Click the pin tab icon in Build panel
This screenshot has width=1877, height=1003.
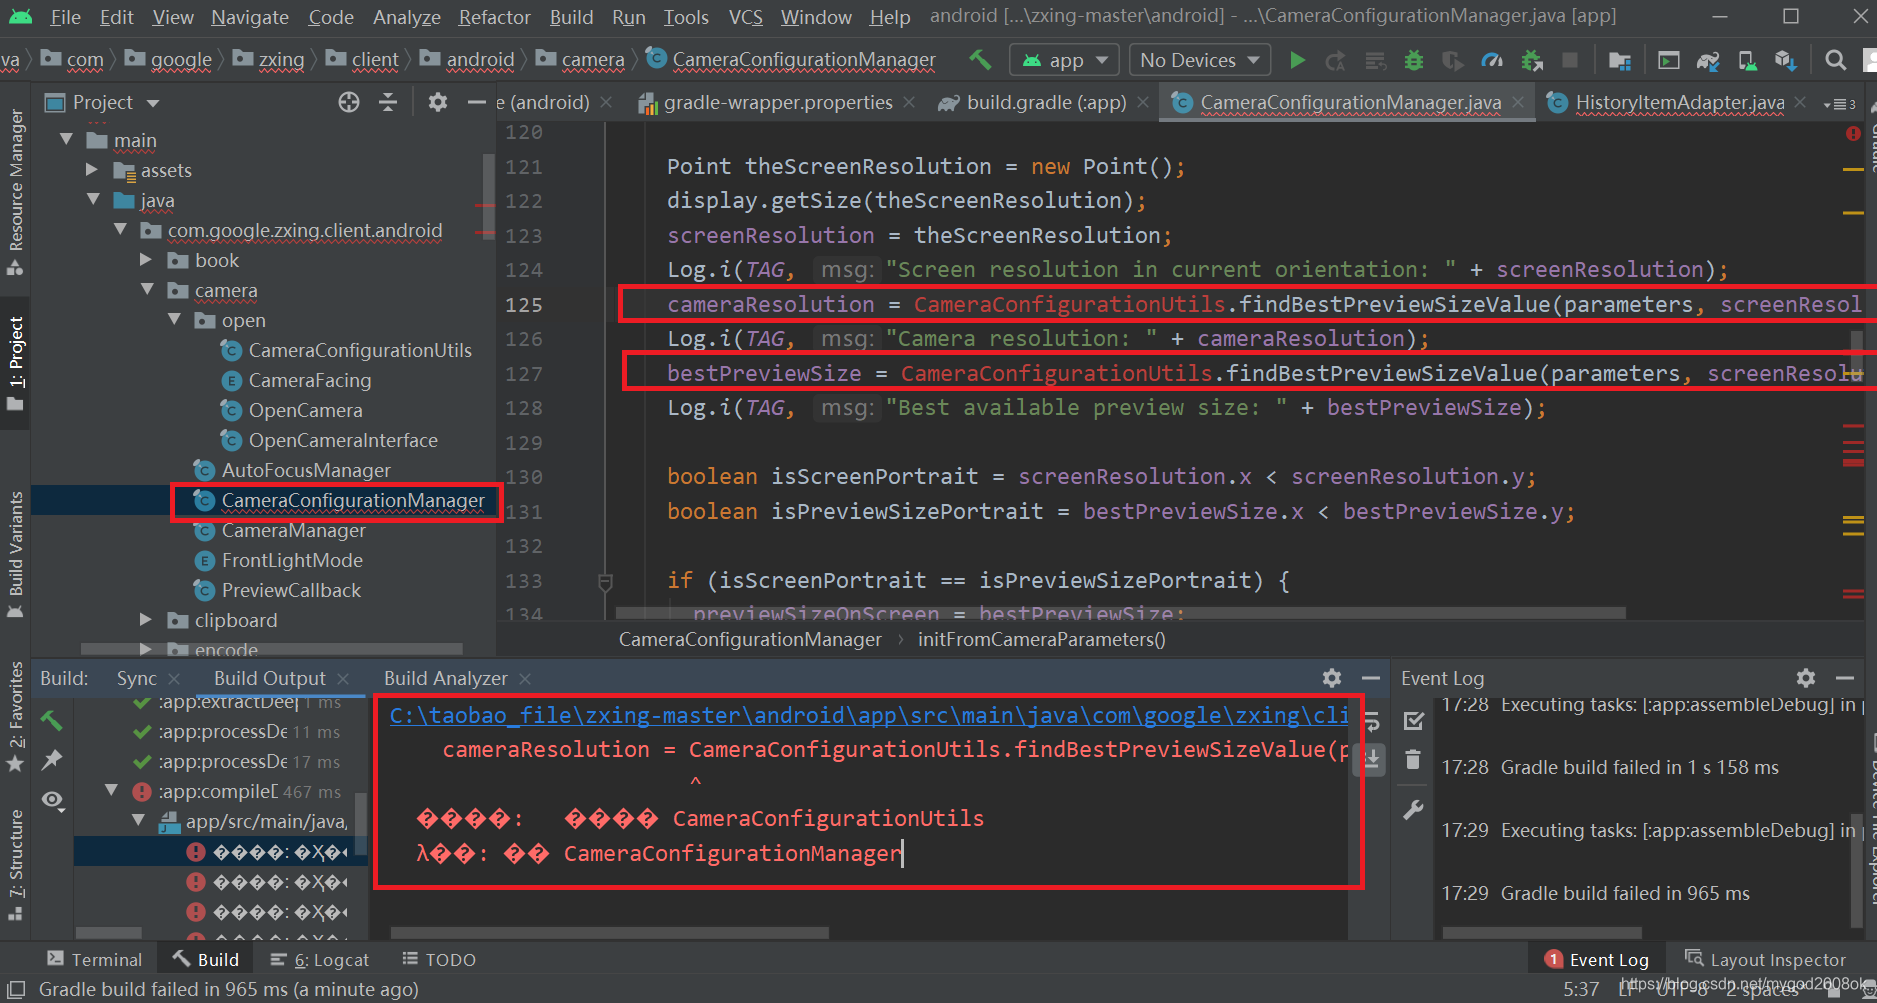click(52, 759)
